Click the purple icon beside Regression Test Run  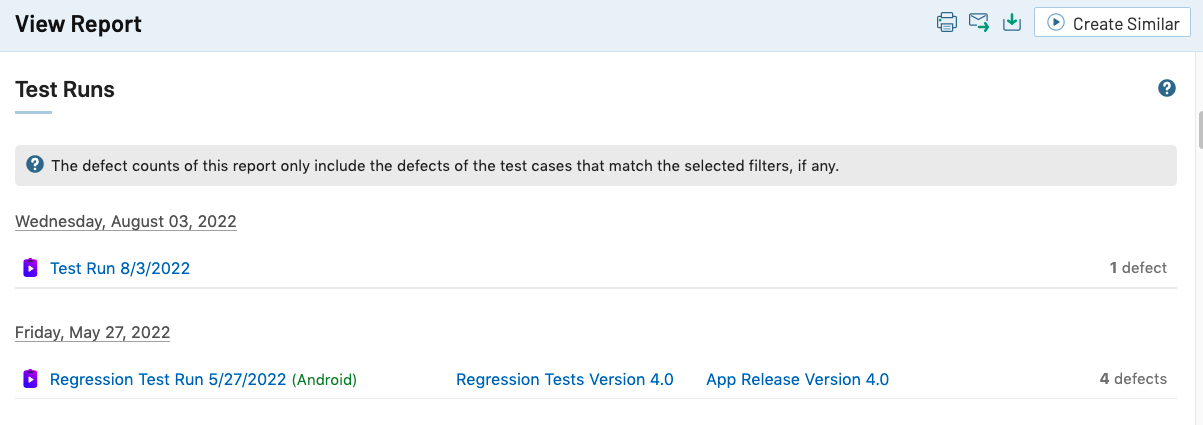[x=30, y=379]
